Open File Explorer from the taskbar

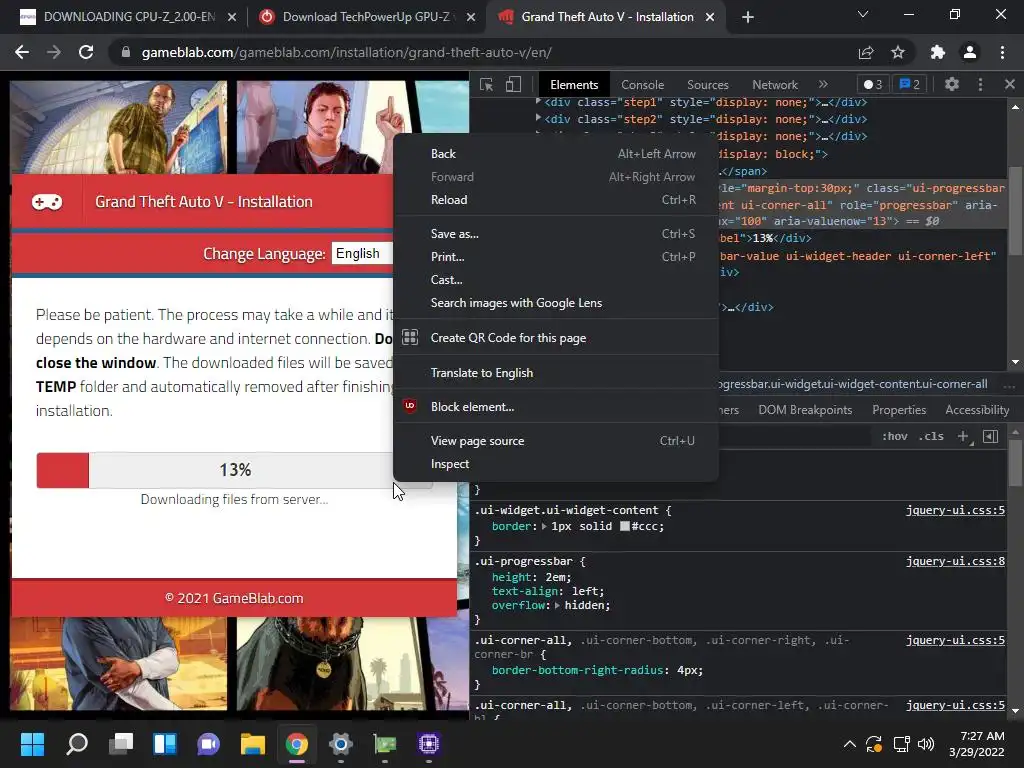(x=253, y=744)
